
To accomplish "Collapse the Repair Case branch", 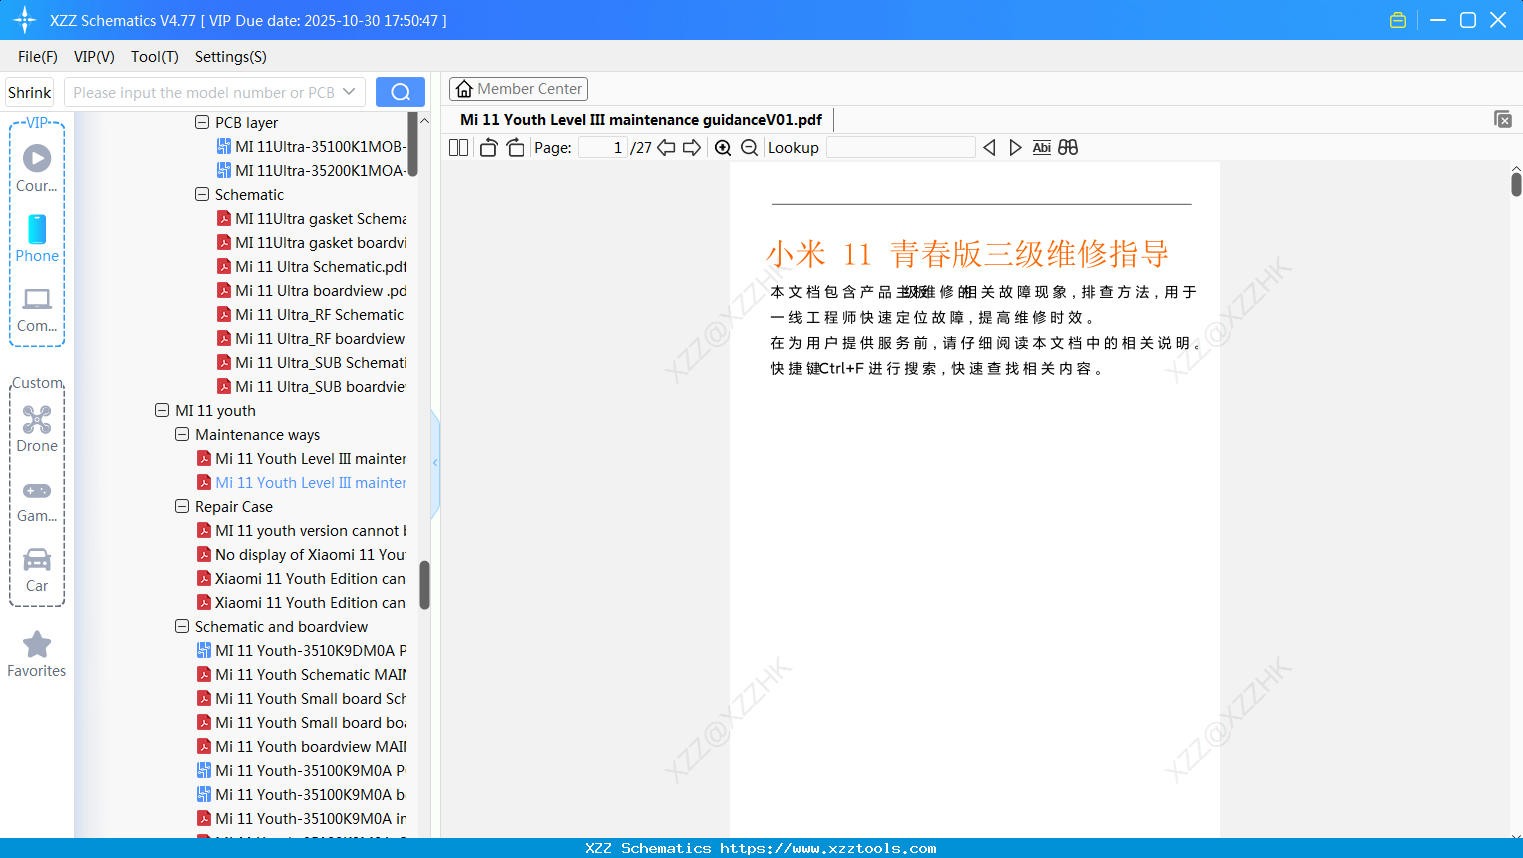I will (182, 506).
